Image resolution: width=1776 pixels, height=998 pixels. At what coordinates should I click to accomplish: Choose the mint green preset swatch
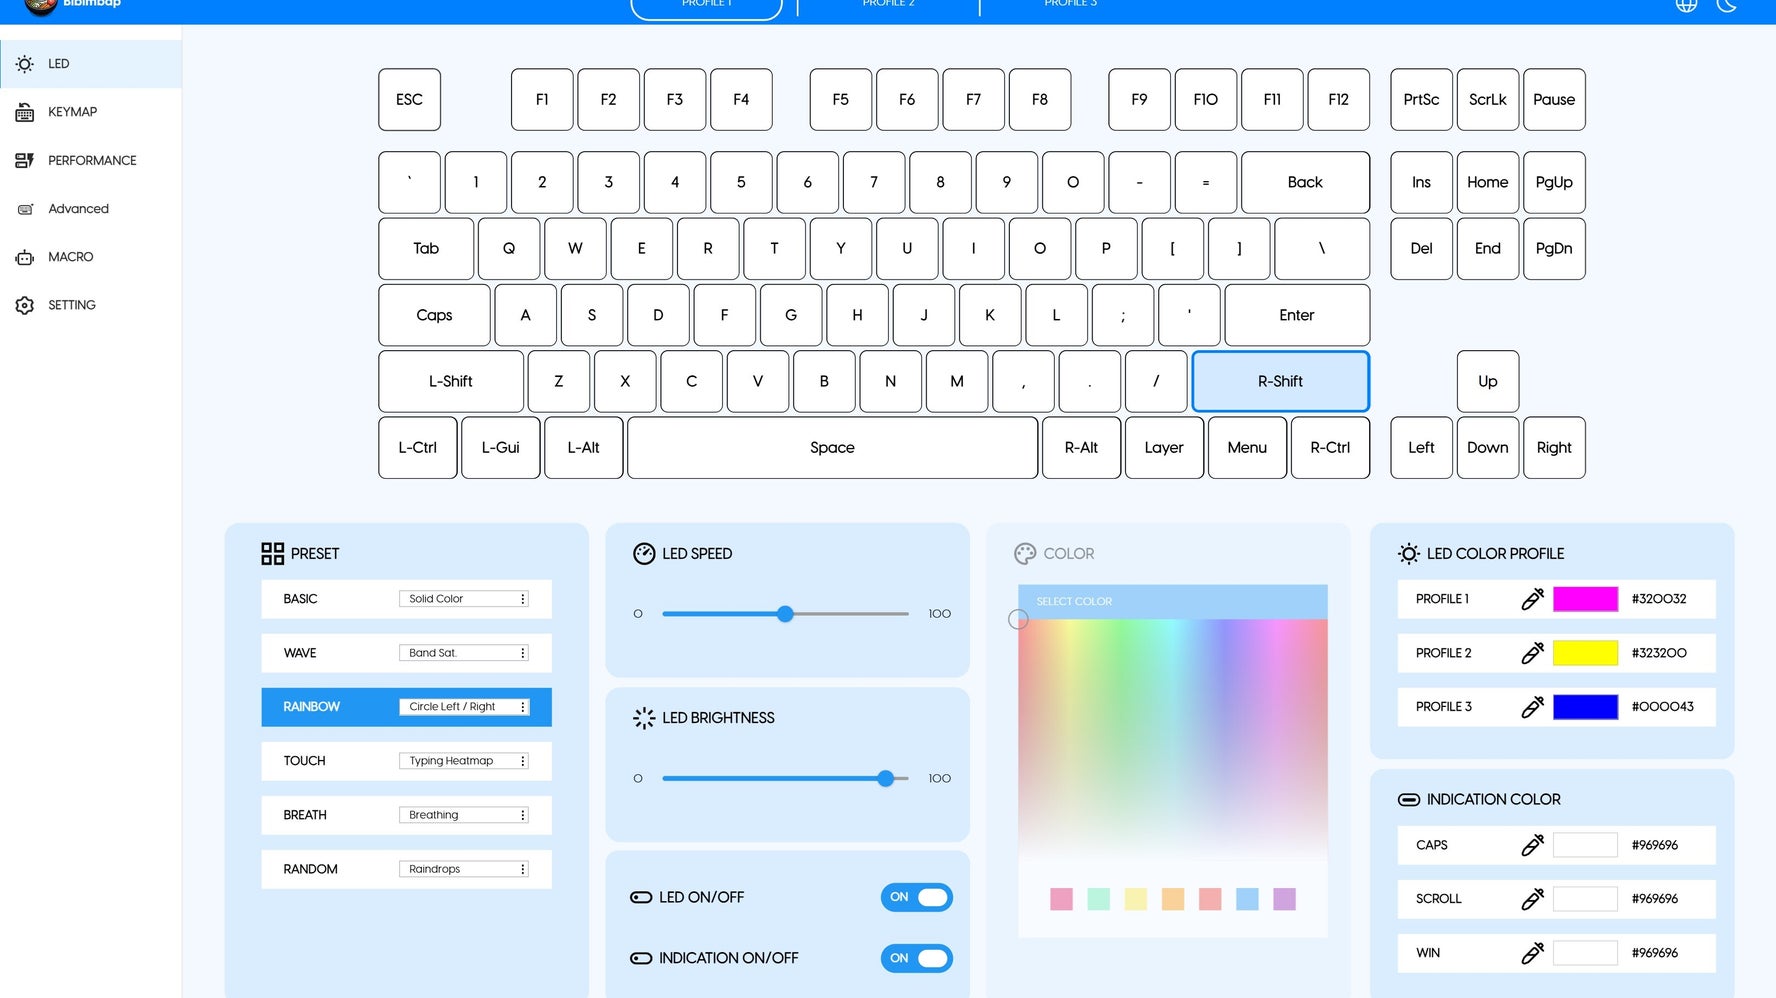pyautogui.click(x=1098, y=899)
